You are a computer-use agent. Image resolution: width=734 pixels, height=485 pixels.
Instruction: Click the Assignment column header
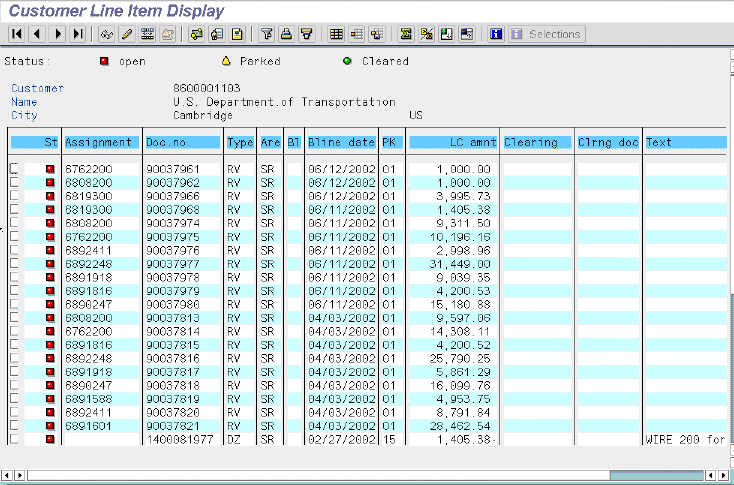pos(99,143)
